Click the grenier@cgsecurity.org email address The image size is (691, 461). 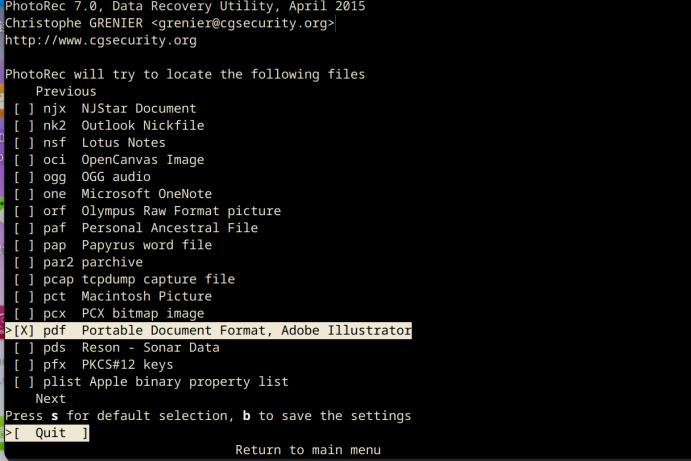[x=242, y=23]
